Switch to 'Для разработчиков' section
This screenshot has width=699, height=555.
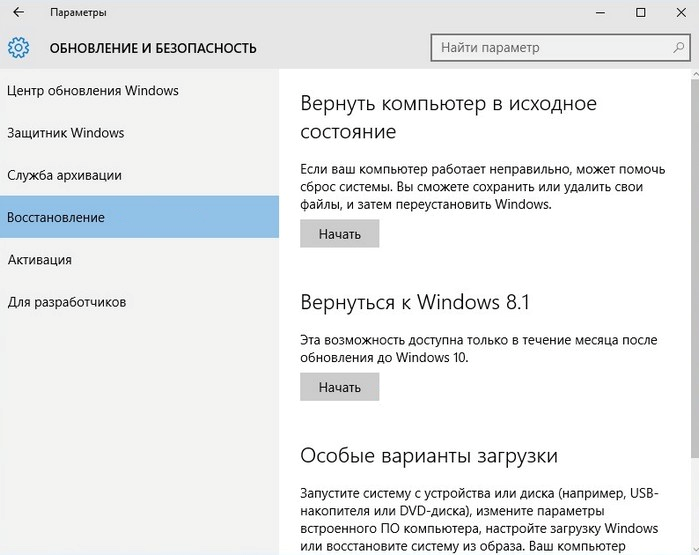67,302
